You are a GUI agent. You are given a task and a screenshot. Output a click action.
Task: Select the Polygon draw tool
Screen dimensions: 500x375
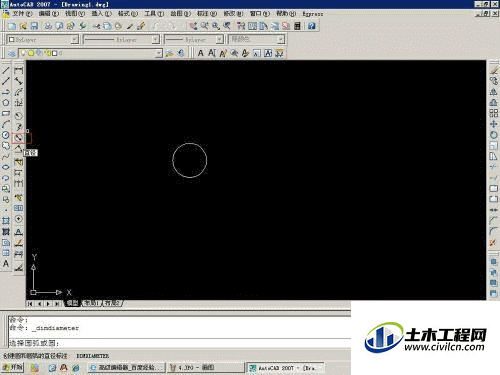(x=6, y=103)
